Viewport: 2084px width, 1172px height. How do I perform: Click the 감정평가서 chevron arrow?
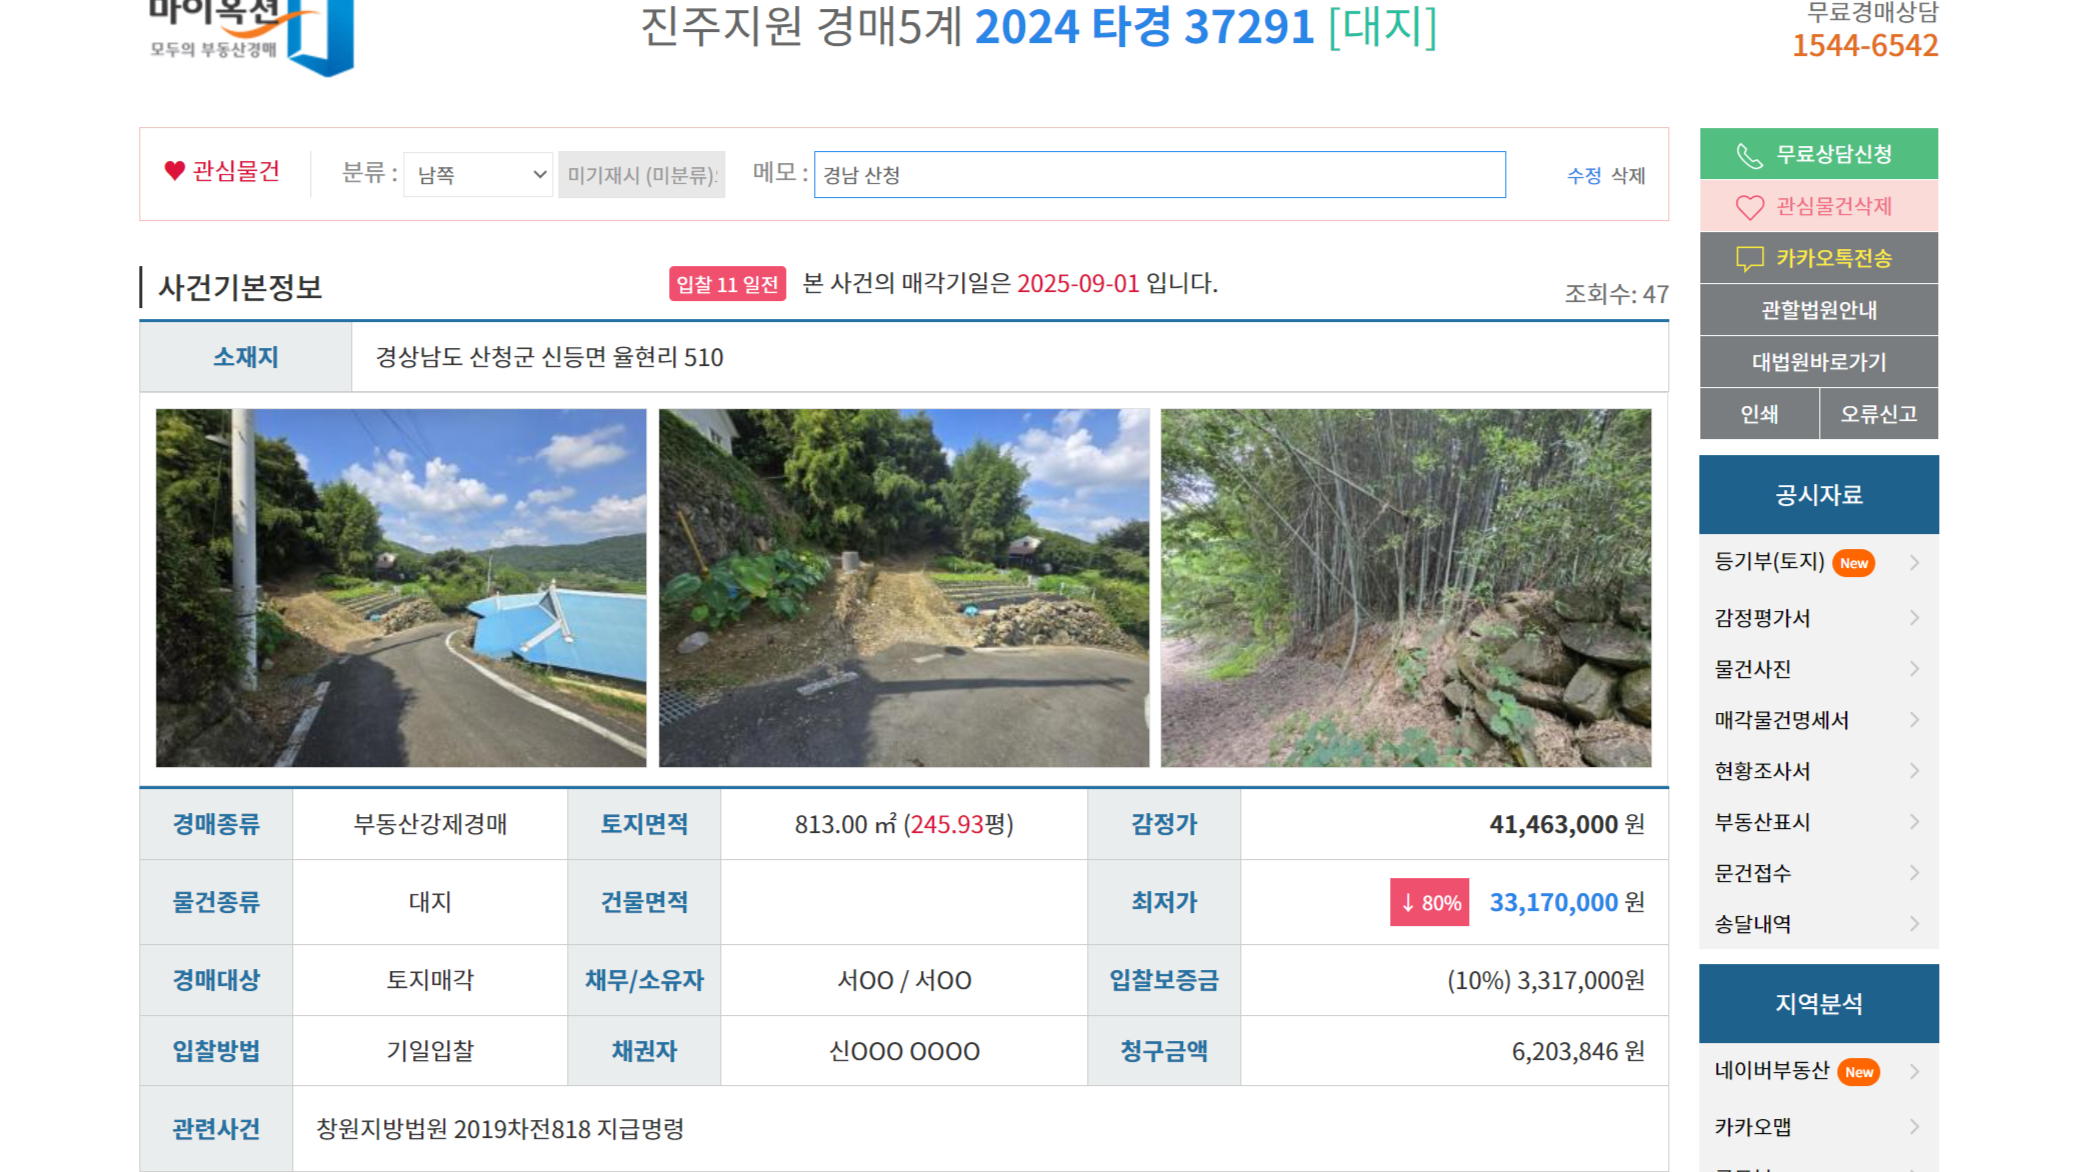1914,618
